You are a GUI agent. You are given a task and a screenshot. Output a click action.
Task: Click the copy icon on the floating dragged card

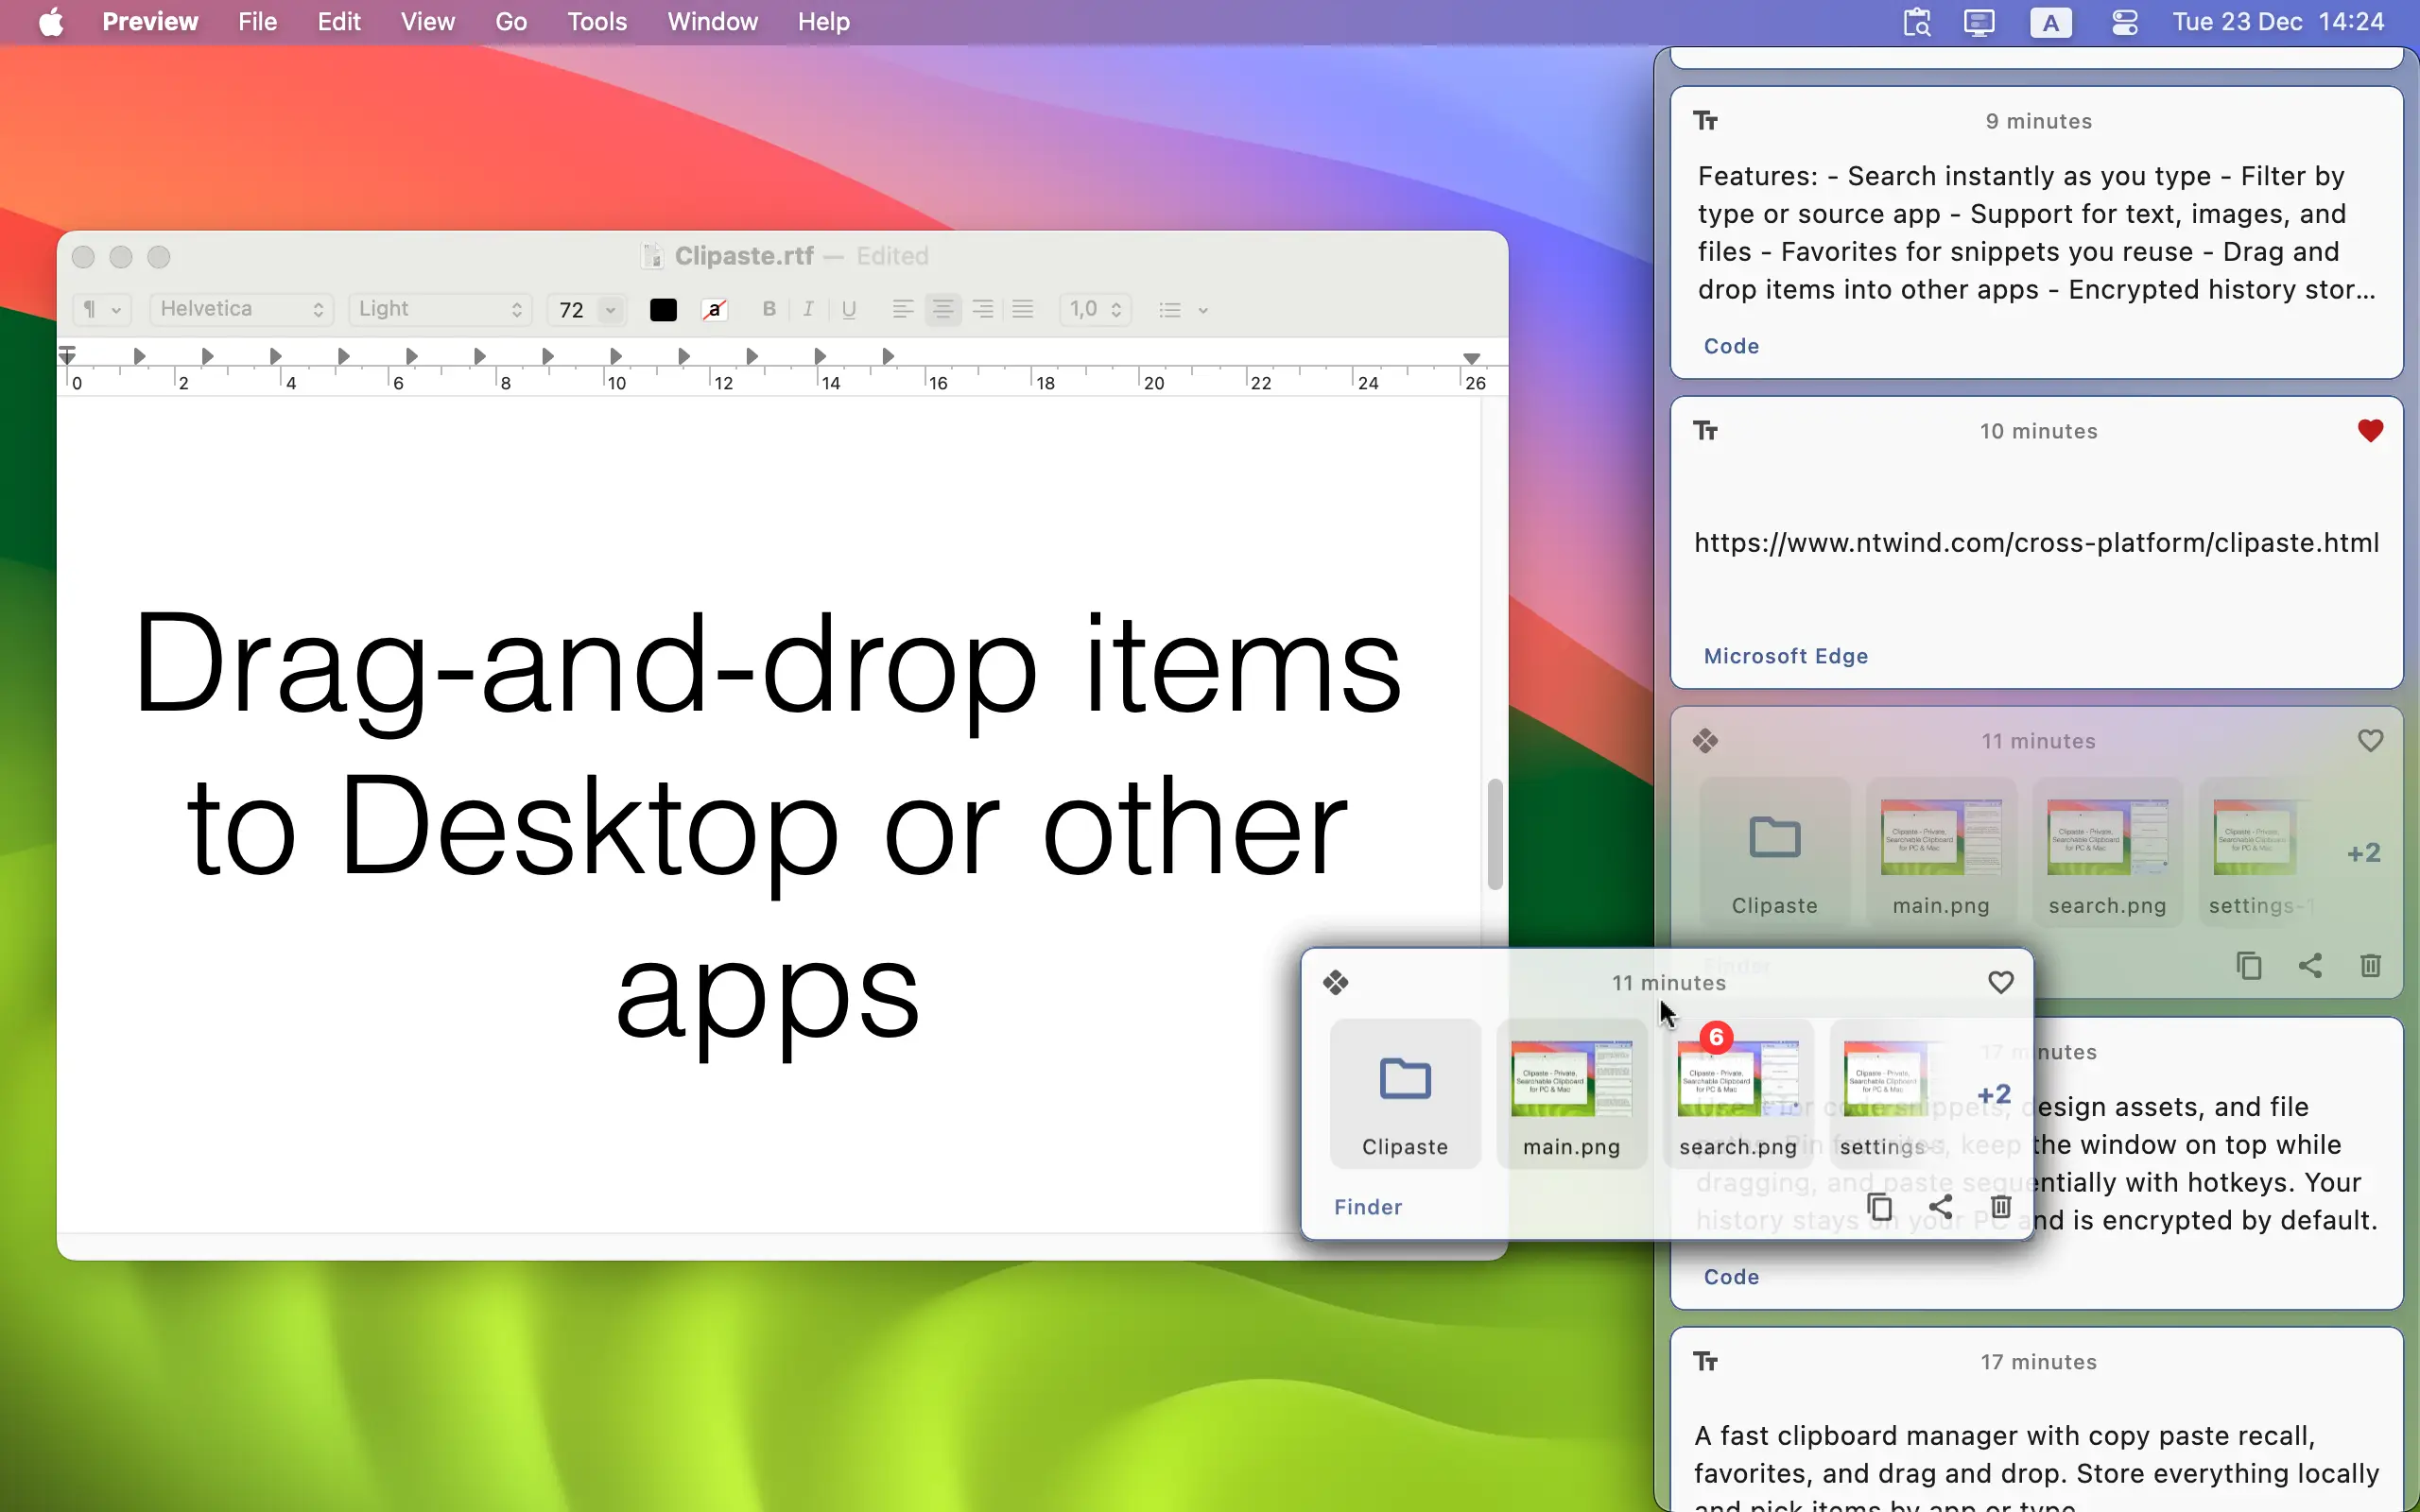1880,1207
